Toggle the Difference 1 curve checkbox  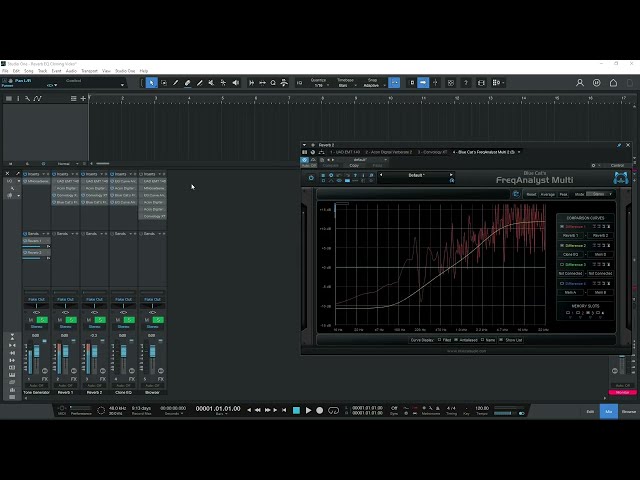click(562, 227)
